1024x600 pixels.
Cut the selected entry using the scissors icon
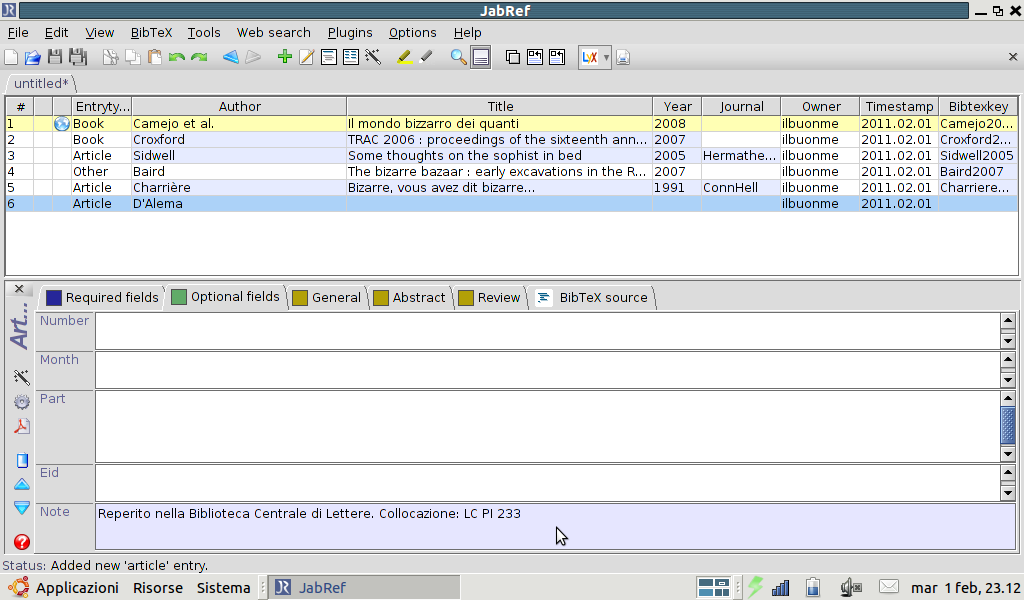(110, 57)
